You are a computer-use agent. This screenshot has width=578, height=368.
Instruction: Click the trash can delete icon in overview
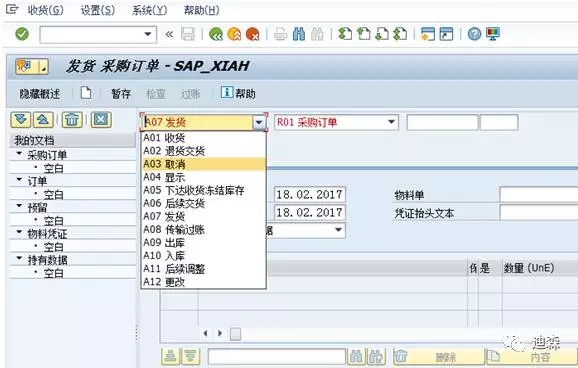tap(72, 120)
